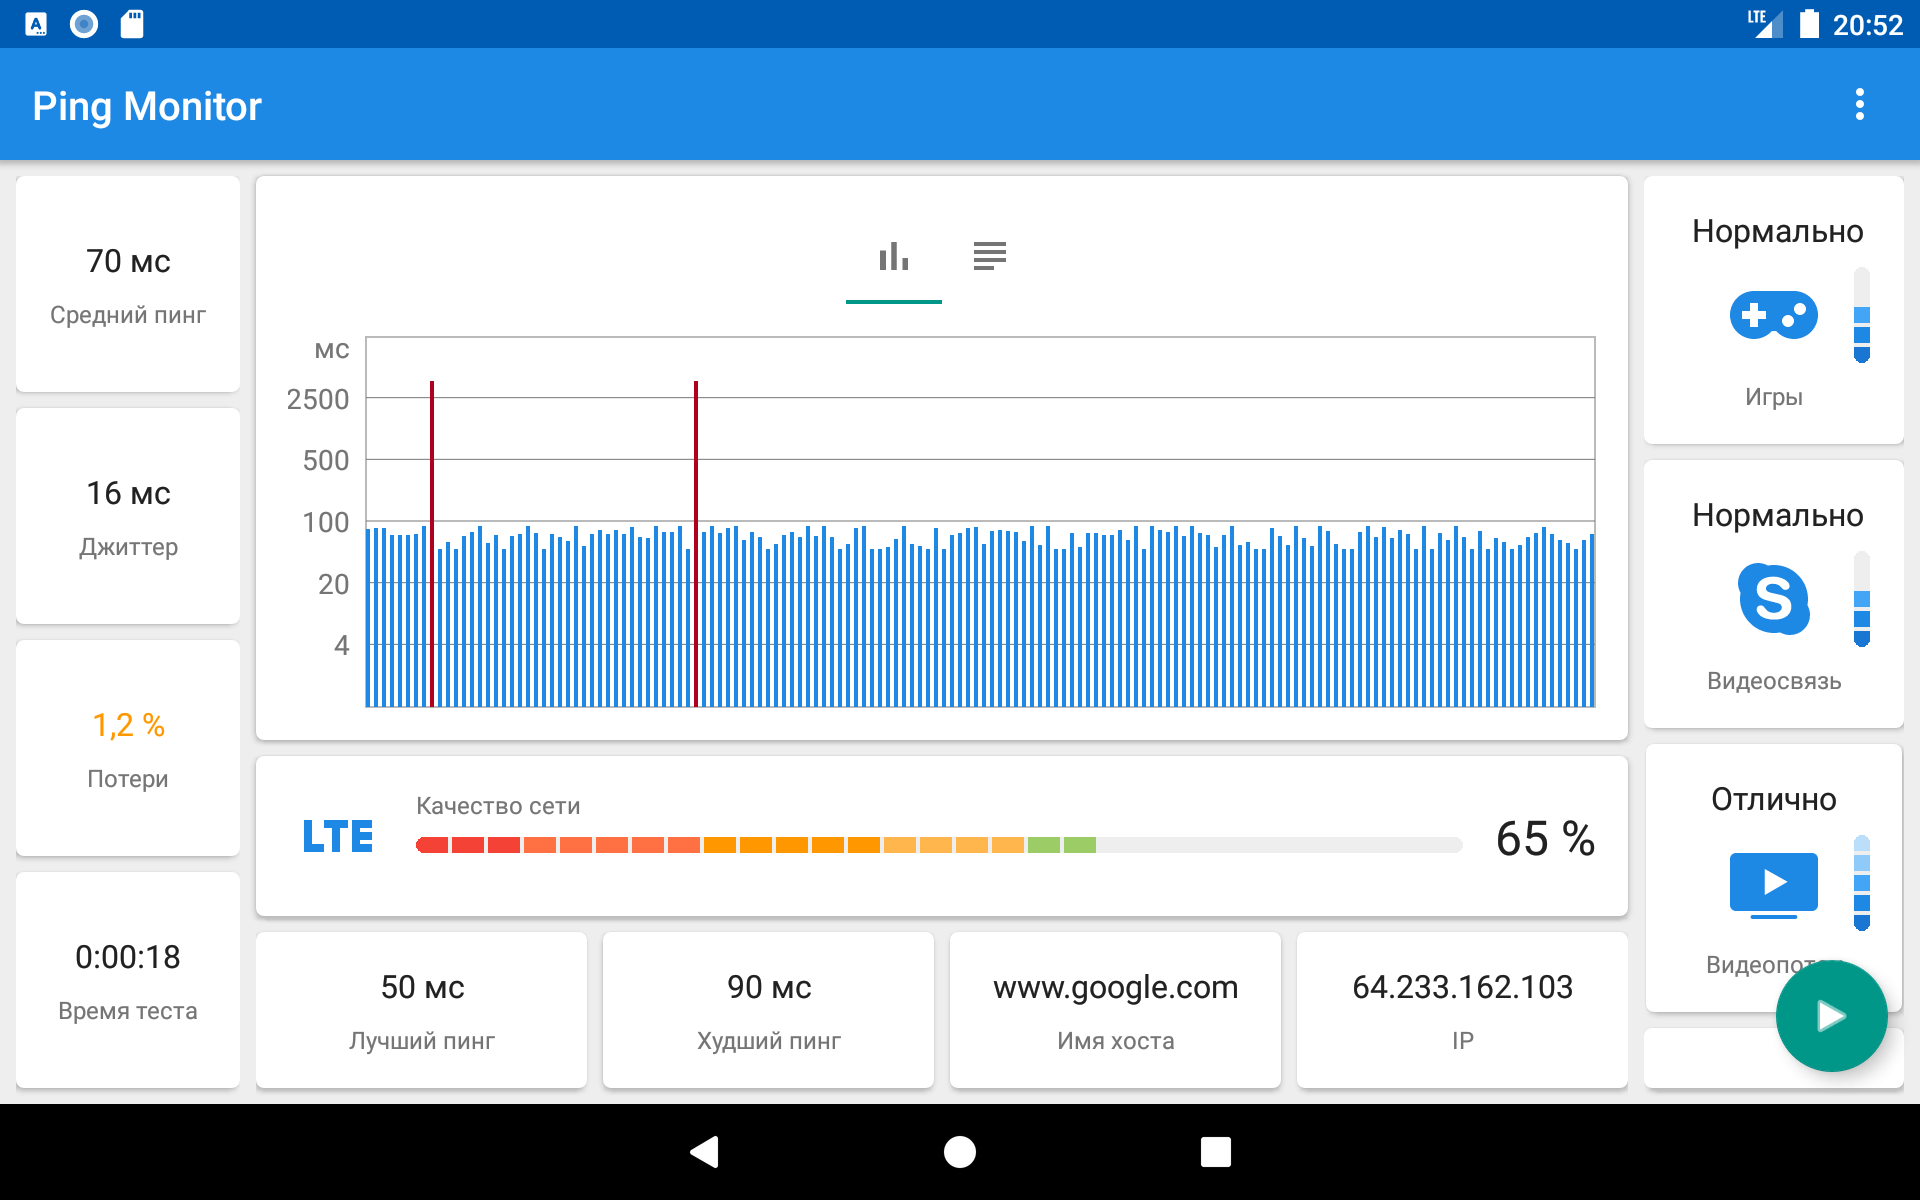This screenshot has height=1200, width=1920.
Task: Open the '50 мс' Лучший пинг card
Action: 422,1010
